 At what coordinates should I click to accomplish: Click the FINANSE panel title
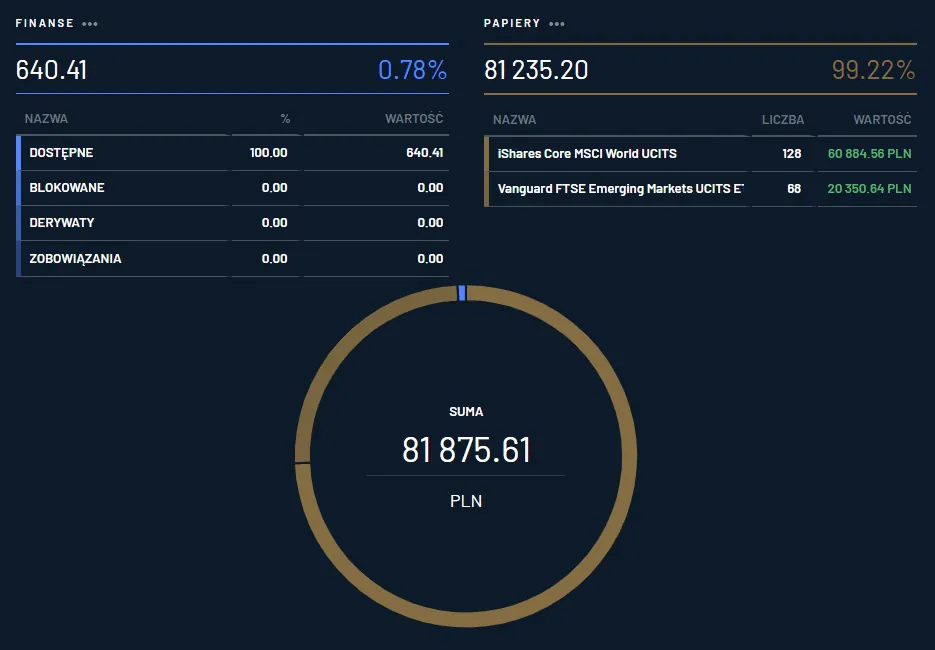(x=44, y=24)
